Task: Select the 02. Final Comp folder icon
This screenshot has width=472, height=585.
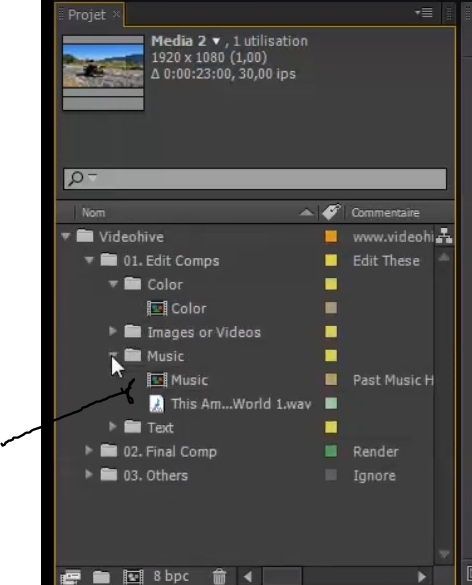Action: tap(109, 451)
